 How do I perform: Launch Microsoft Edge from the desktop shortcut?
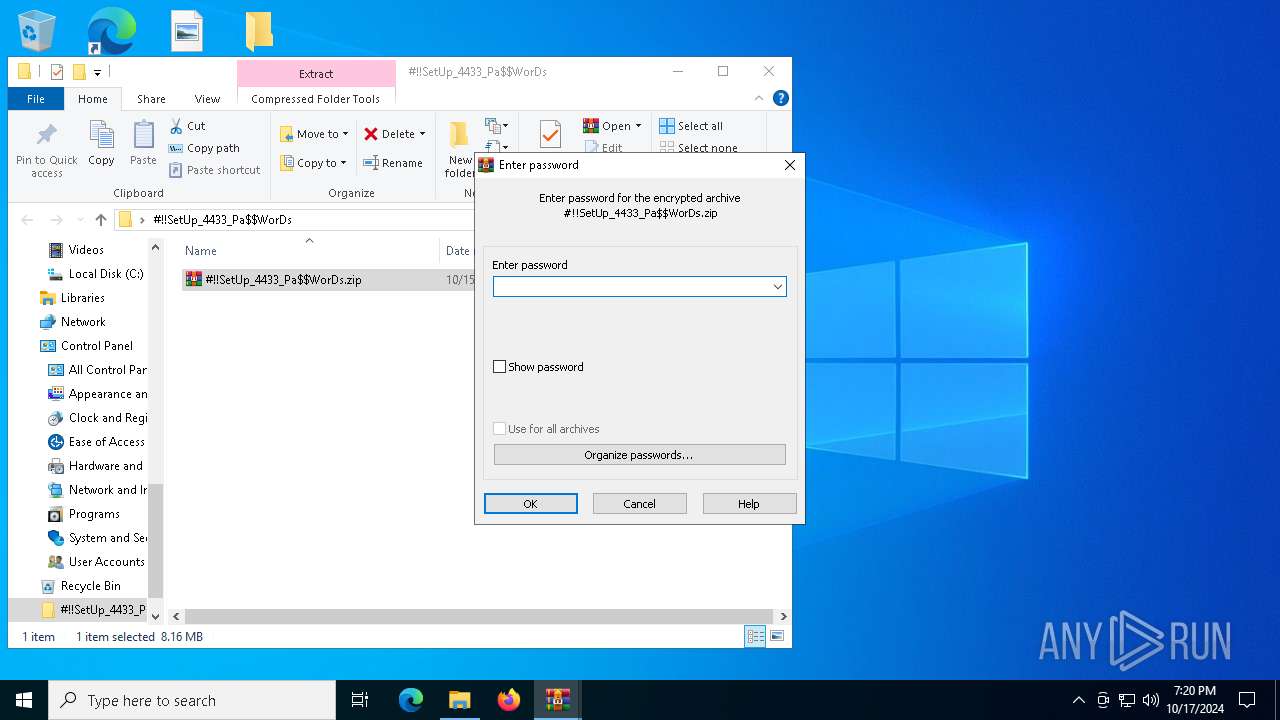pos(111,31)
